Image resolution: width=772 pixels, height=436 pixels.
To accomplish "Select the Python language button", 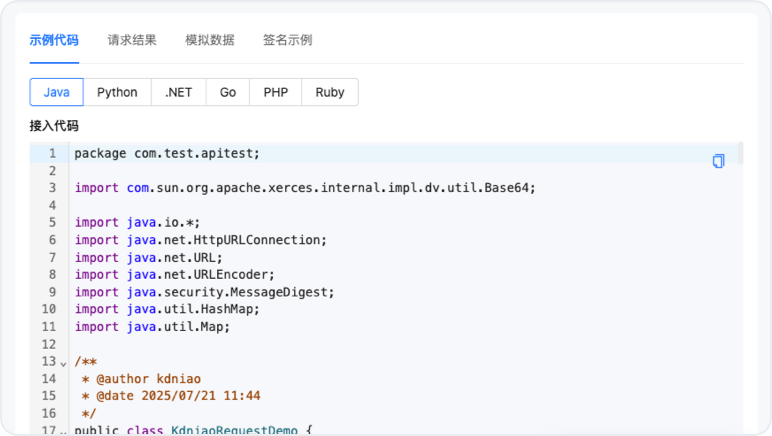I will coord(117,92).
